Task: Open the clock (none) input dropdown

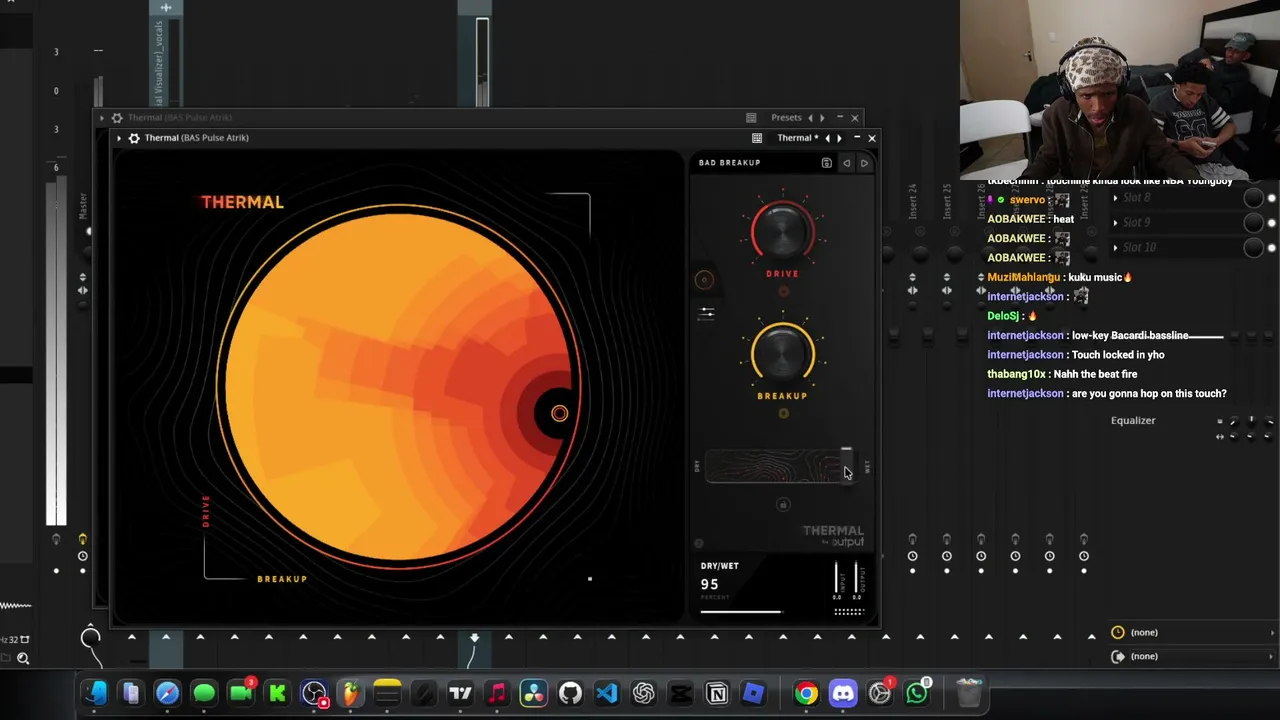Action: click(1194, 633)
